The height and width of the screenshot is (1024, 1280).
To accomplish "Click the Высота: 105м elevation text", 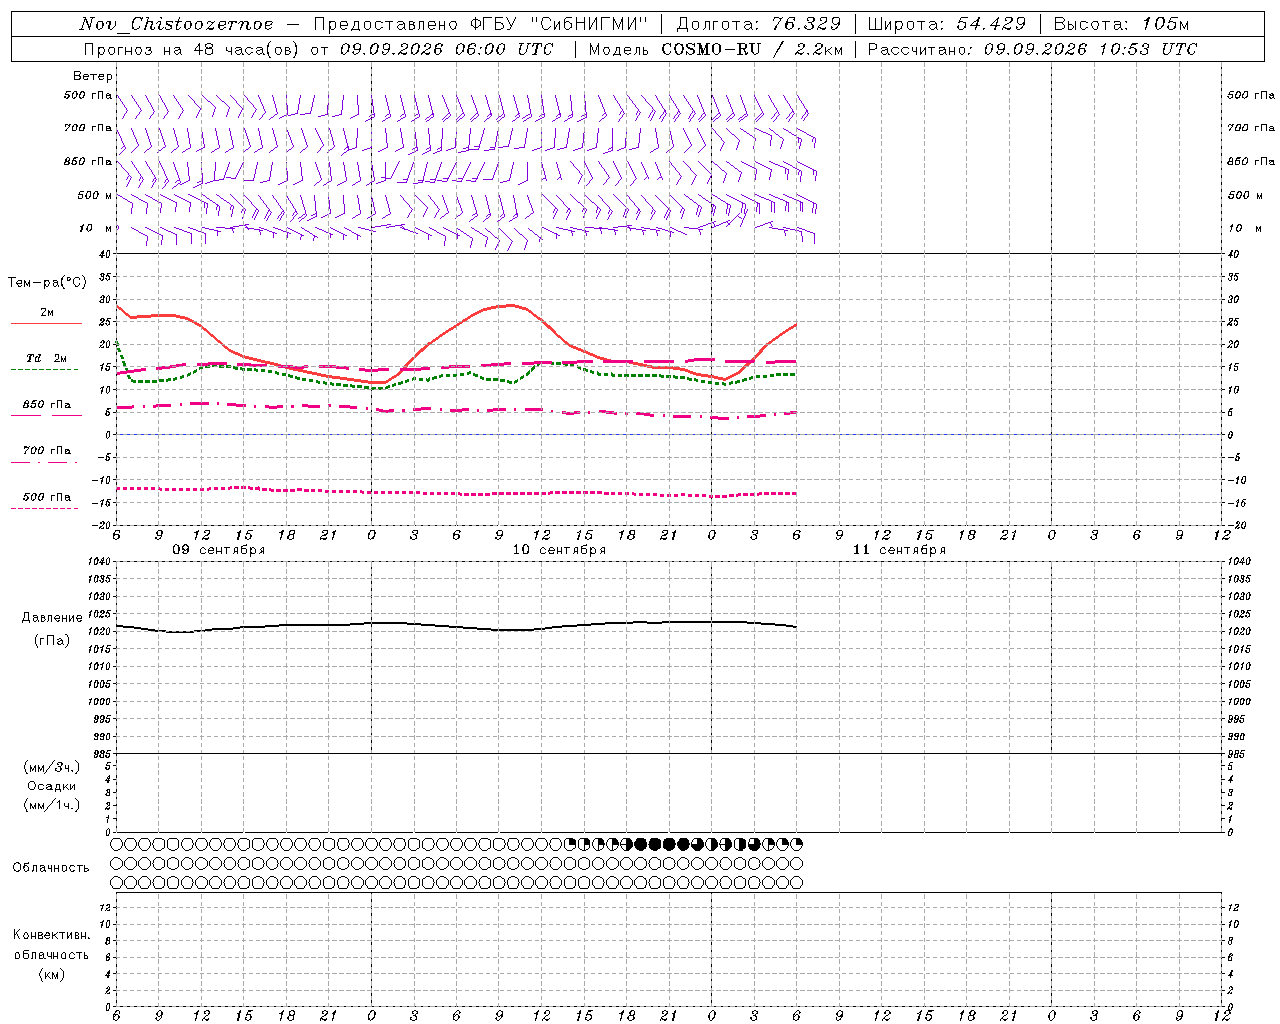I will point(1121,25).
